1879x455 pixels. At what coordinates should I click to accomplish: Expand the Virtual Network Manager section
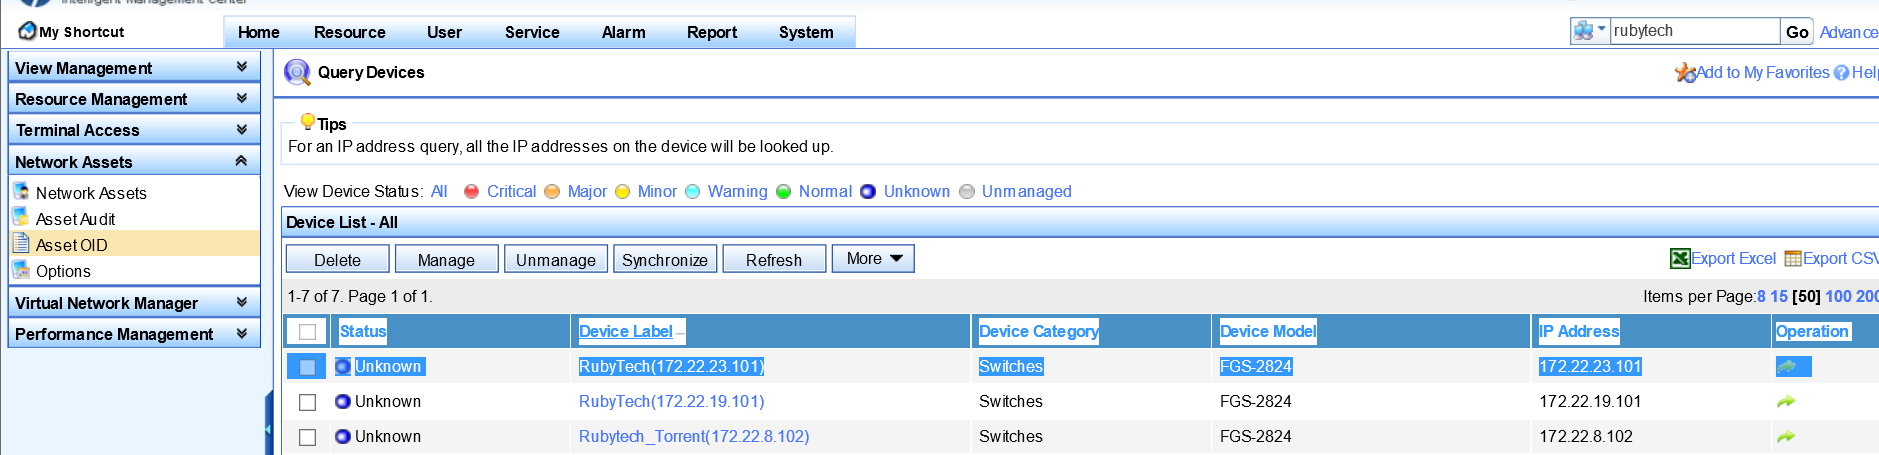coord(134,302)
